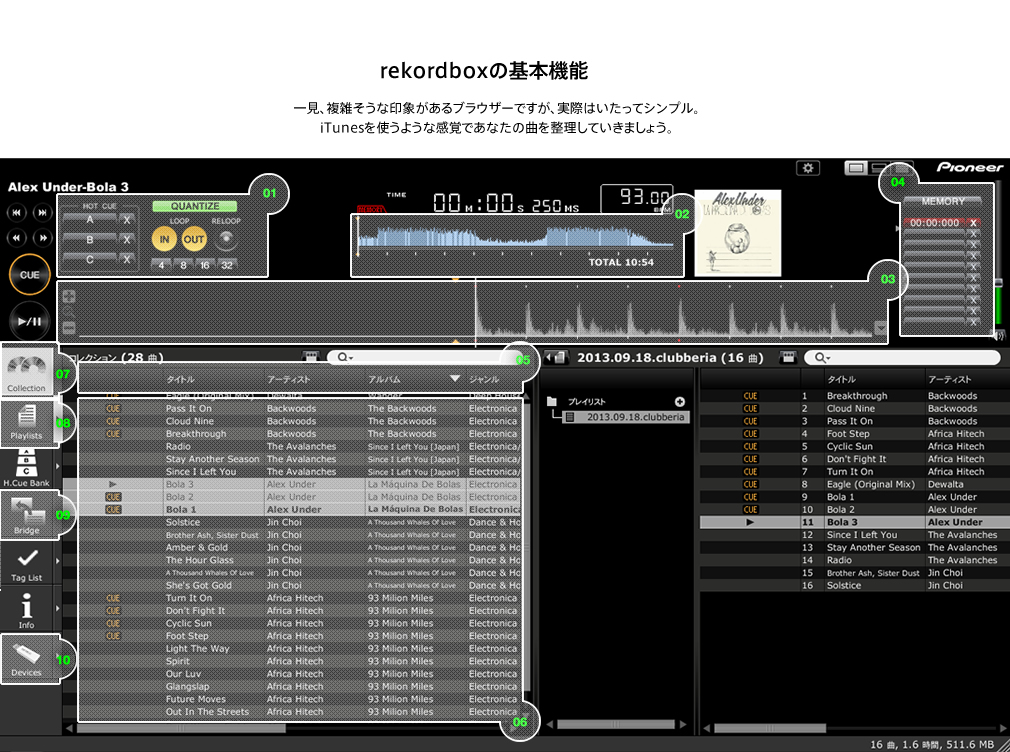The width and height of the screenshot is (1010, 752).
Task: Select Eagle (Original Mix) in the playlist
Action: coord(855,484)
